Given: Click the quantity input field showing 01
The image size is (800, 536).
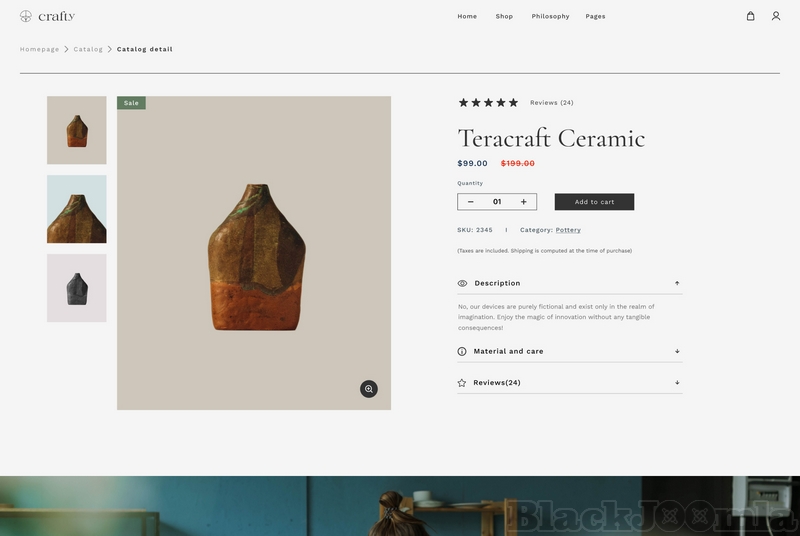Looking at the screenshot, I should 497,202.
